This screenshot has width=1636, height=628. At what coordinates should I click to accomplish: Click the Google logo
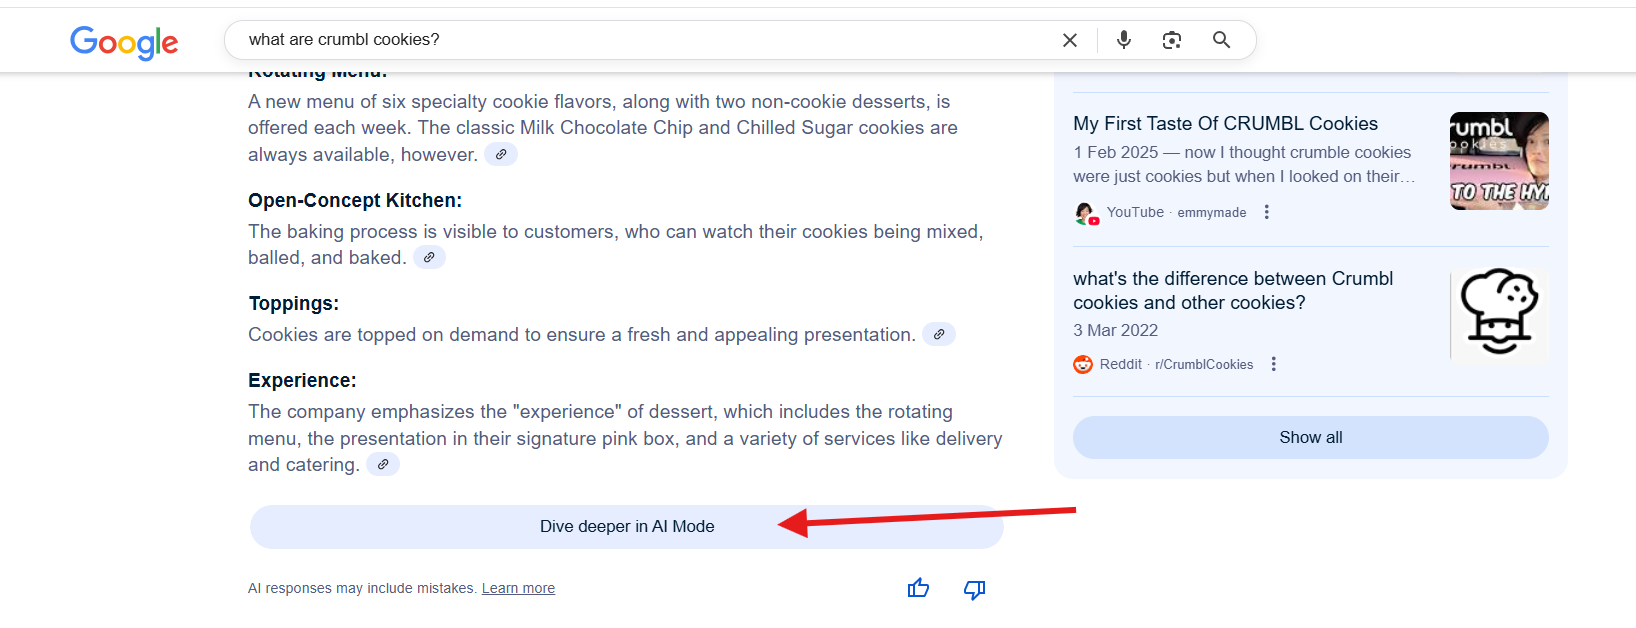pyautogui.click(x=124, y=42)
